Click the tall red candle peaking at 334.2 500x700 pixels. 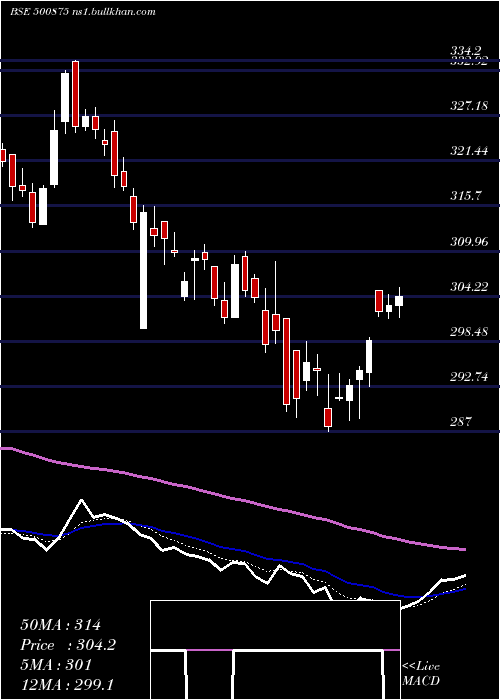point(75,95)
